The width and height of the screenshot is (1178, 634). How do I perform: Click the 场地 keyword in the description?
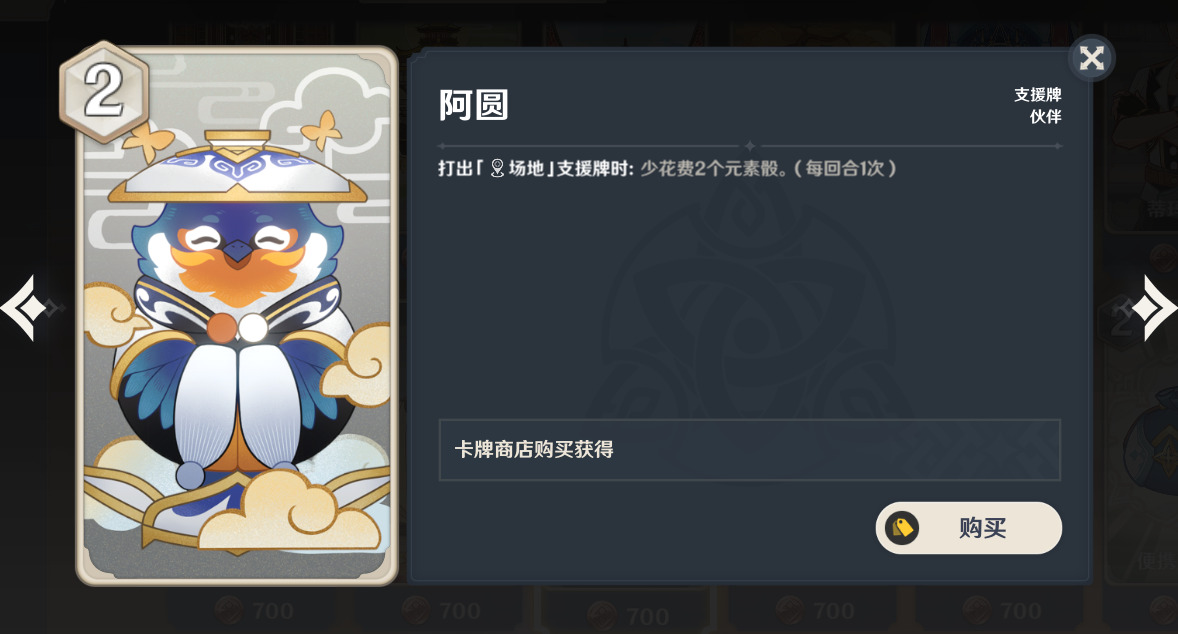click(x=526, y=168)
